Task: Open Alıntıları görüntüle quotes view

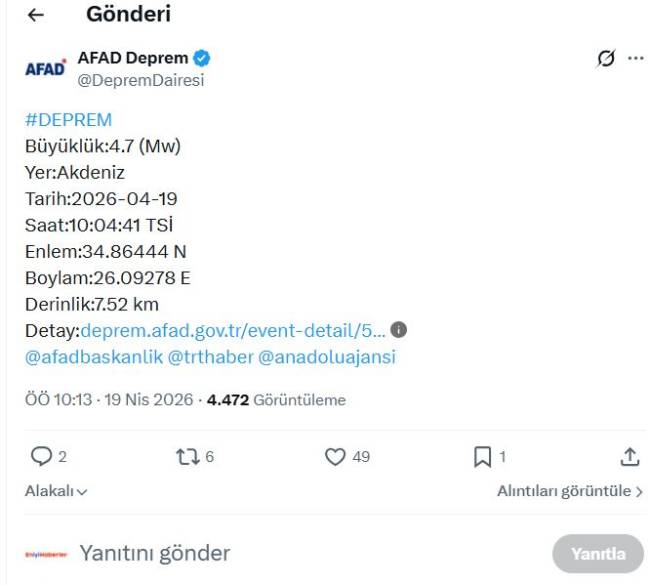Action: [x=569, y=491]
